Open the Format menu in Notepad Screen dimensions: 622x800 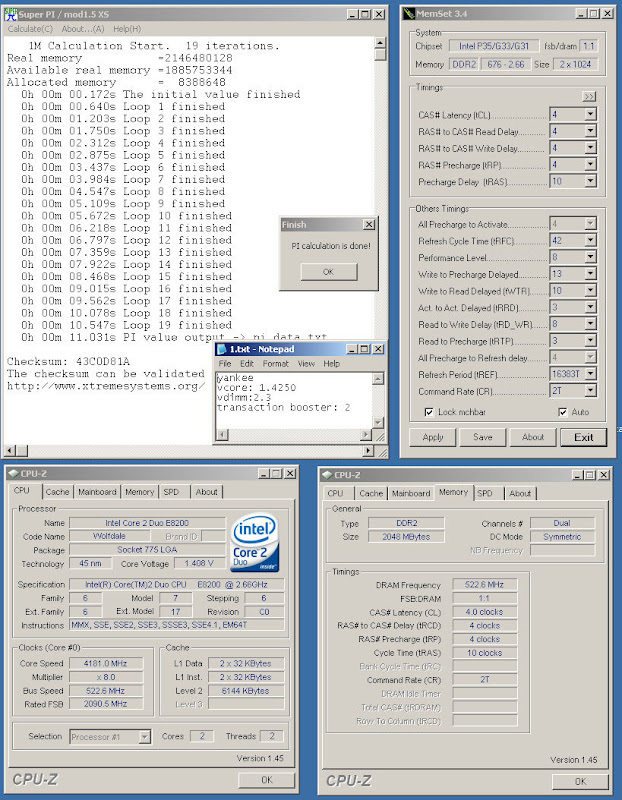276,364
